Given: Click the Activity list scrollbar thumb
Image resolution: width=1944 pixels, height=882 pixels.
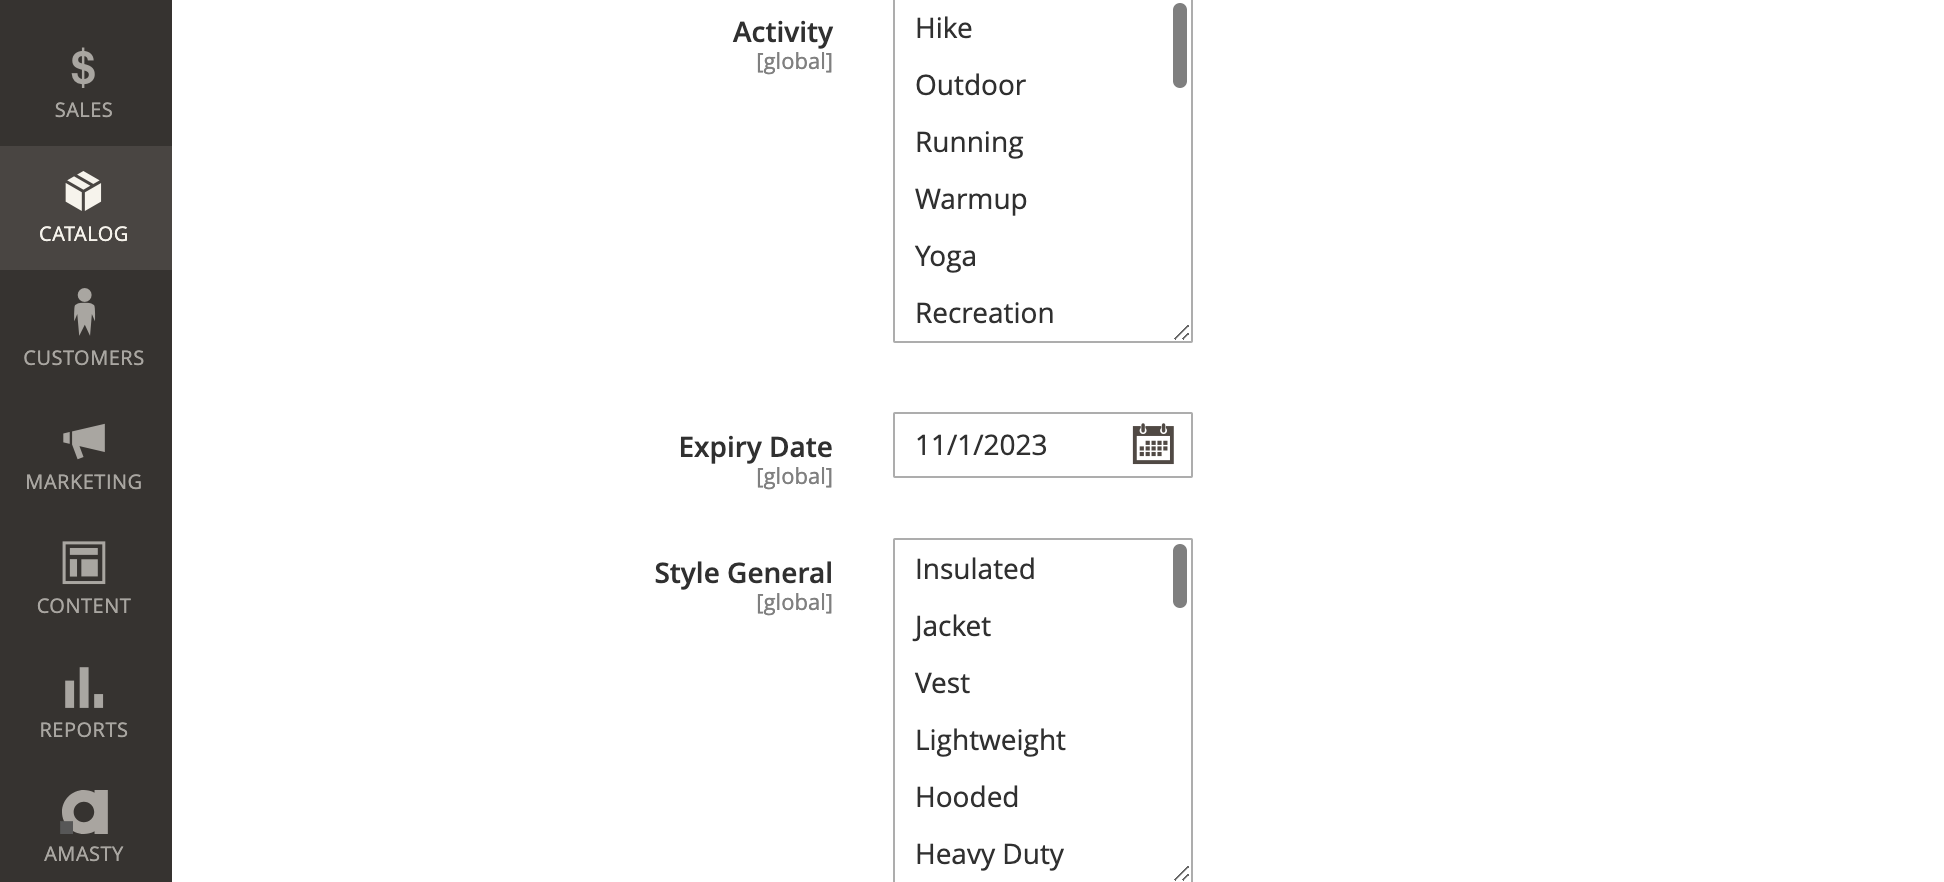Looking at the screenshot, I should coord(1180,46).
